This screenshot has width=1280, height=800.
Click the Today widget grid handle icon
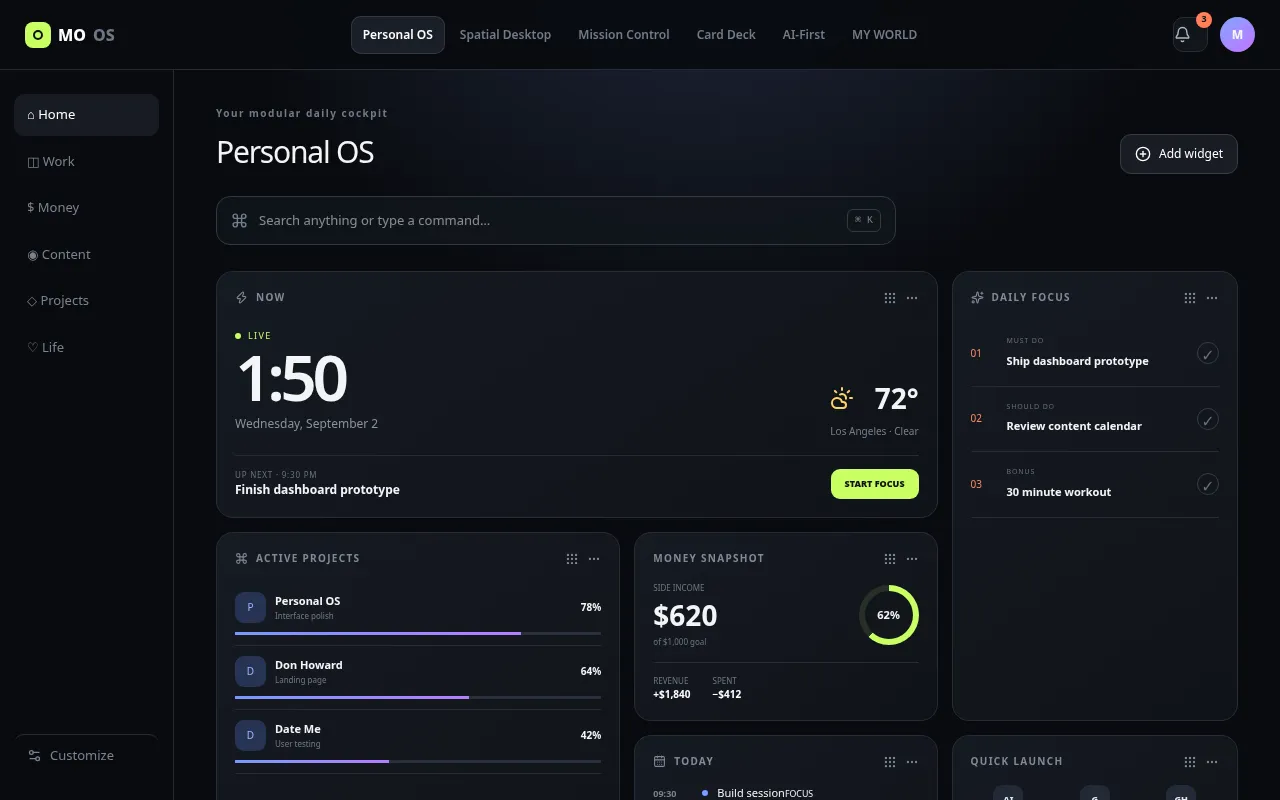coord(890,762)
